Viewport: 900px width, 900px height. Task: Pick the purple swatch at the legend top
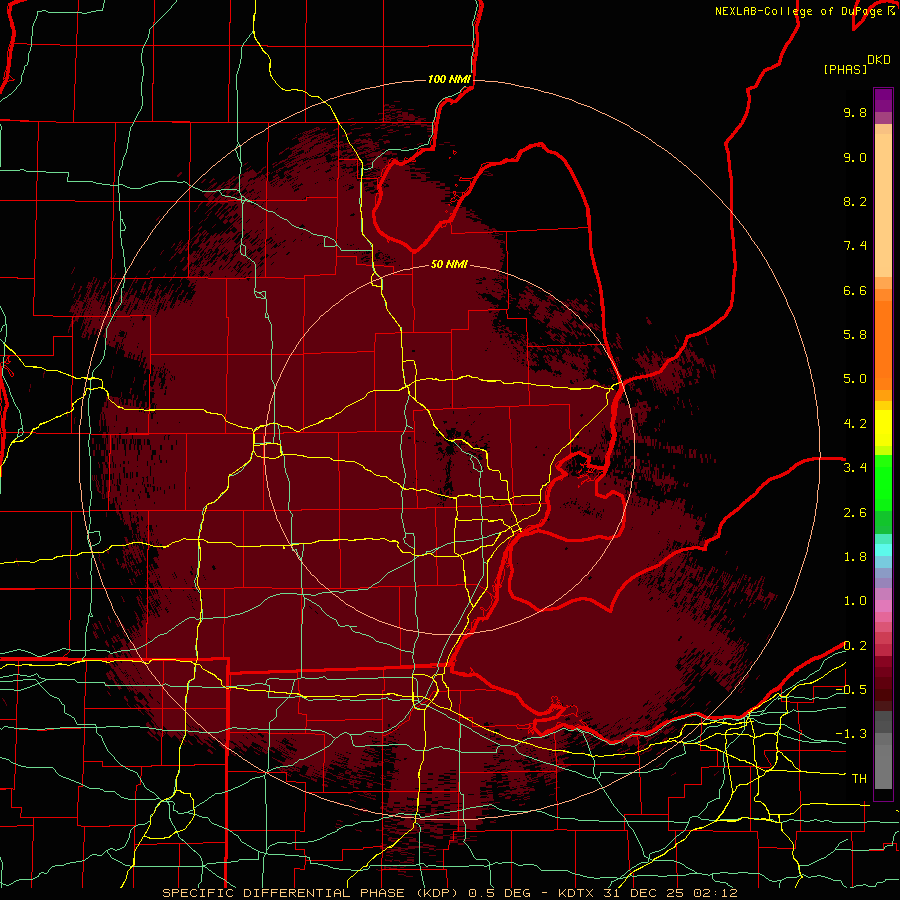(883, 100)
